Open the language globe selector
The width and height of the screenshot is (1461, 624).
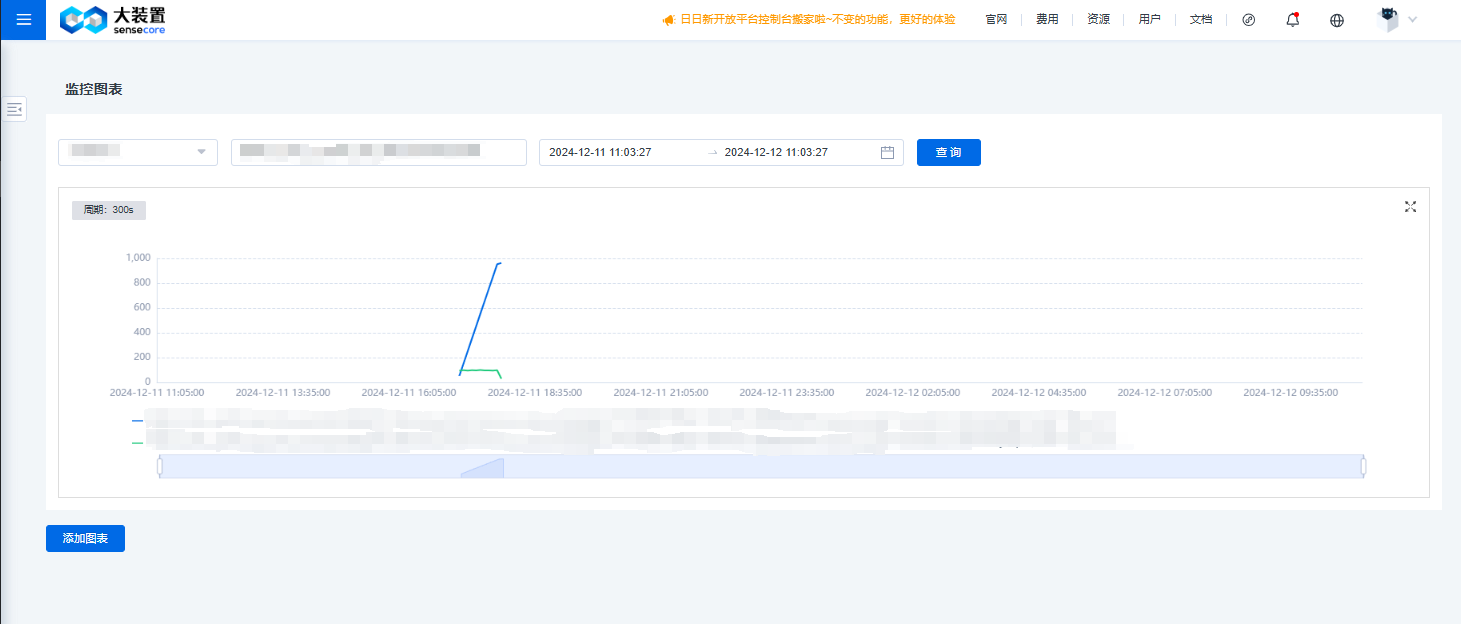tap(1336, 19)
